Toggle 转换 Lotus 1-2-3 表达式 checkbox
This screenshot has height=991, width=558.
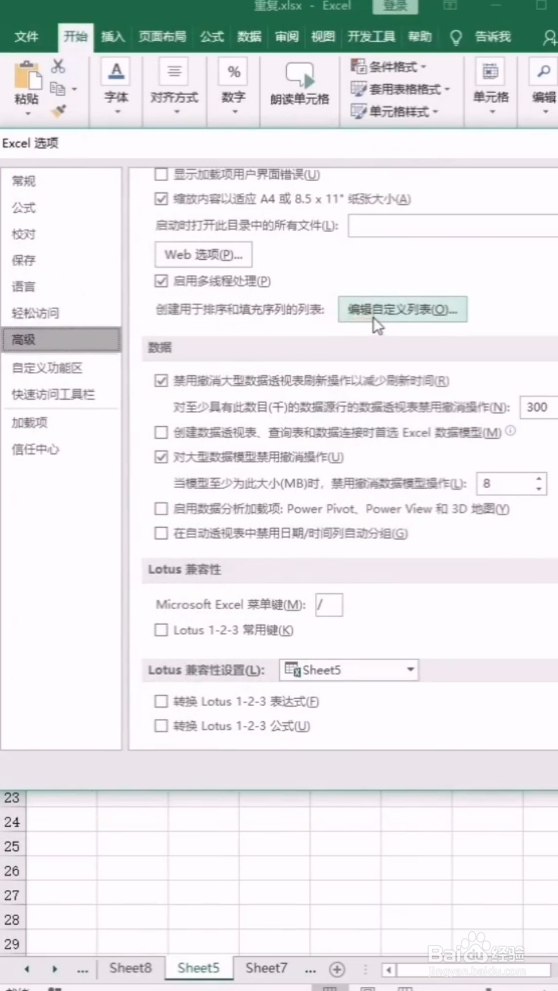161,702
